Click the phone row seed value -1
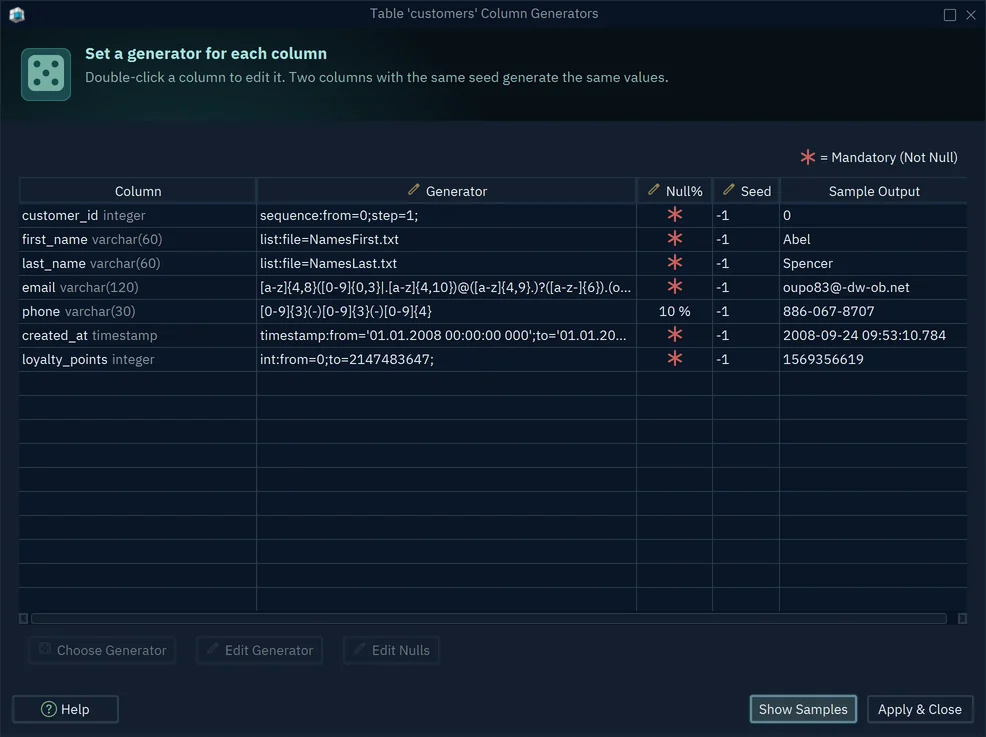 [723, 311]
